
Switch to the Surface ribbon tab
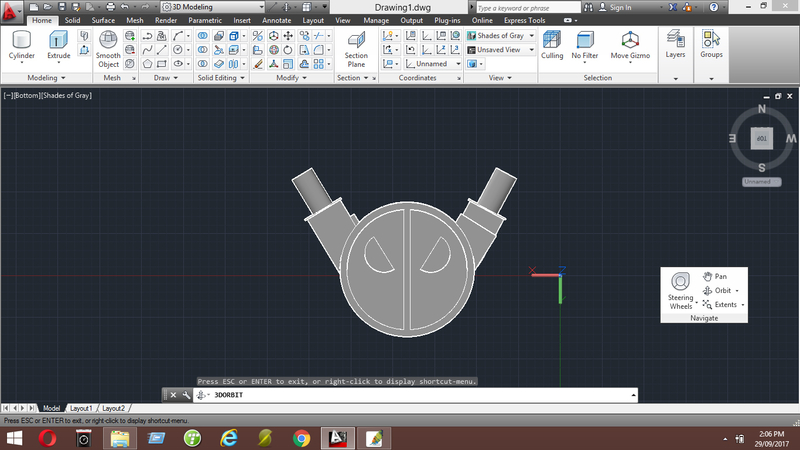103,20
